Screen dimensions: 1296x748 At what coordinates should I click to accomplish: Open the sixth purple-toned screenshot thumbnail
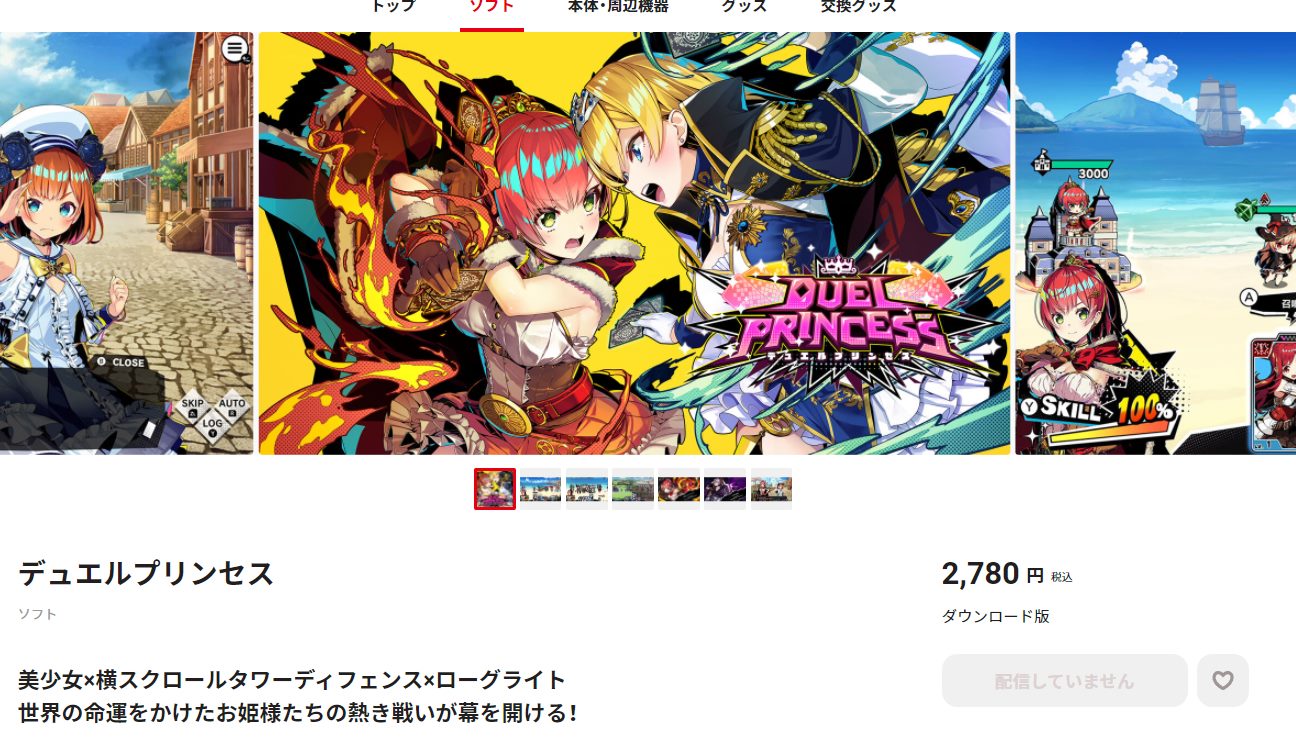click(x=725, y=489)
